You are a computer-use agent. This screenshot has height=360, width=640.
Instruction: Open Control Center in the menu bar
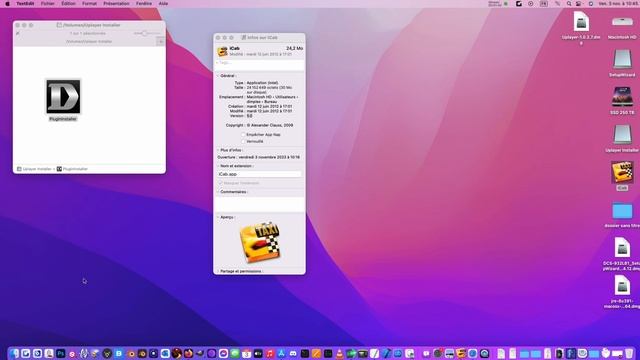[579, 4]
